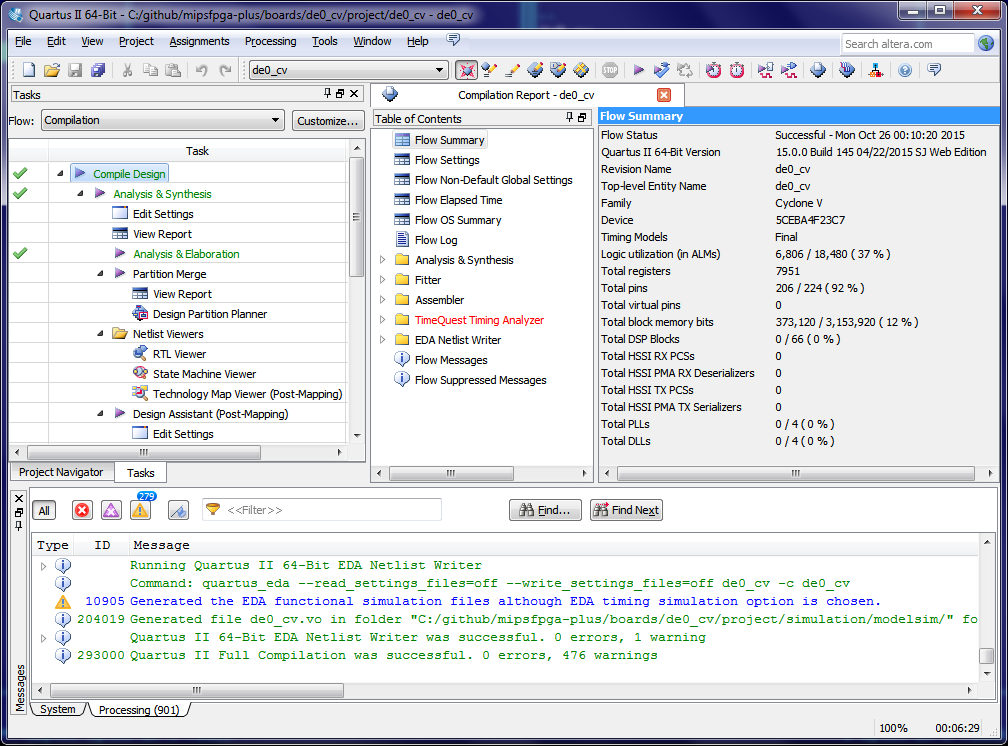
Task: Click the Save All toolbar icon
Action: pyautogui.click(x=98, y=70)
